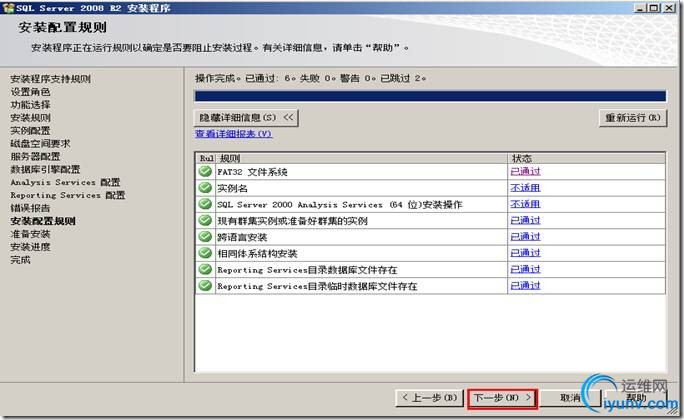684x420 pixels.
Task: Open 不适用 status link for 实例名
Action: (525, 188)
